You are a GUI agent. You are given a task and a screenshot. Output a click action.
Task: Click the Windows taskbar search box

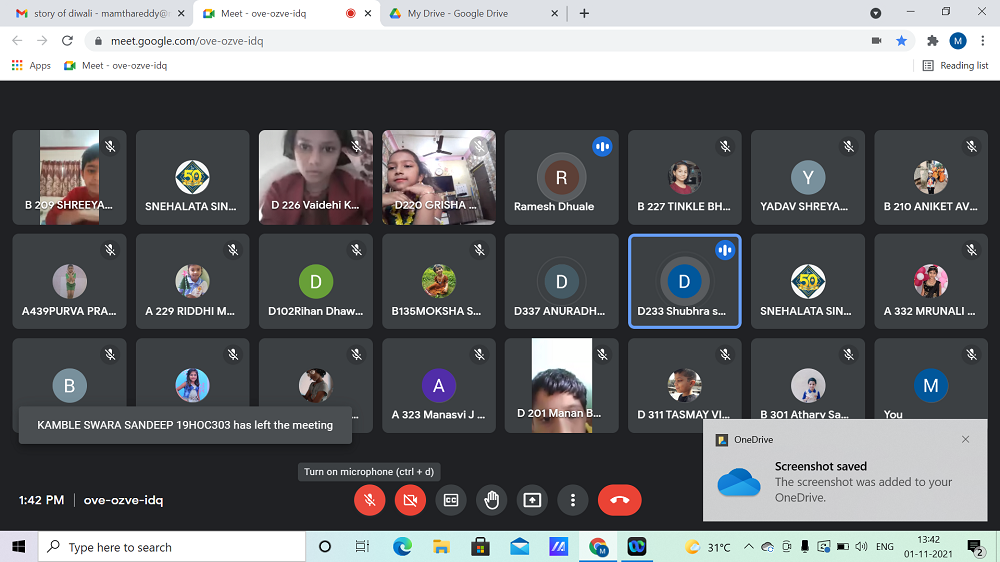pos(170,547)
